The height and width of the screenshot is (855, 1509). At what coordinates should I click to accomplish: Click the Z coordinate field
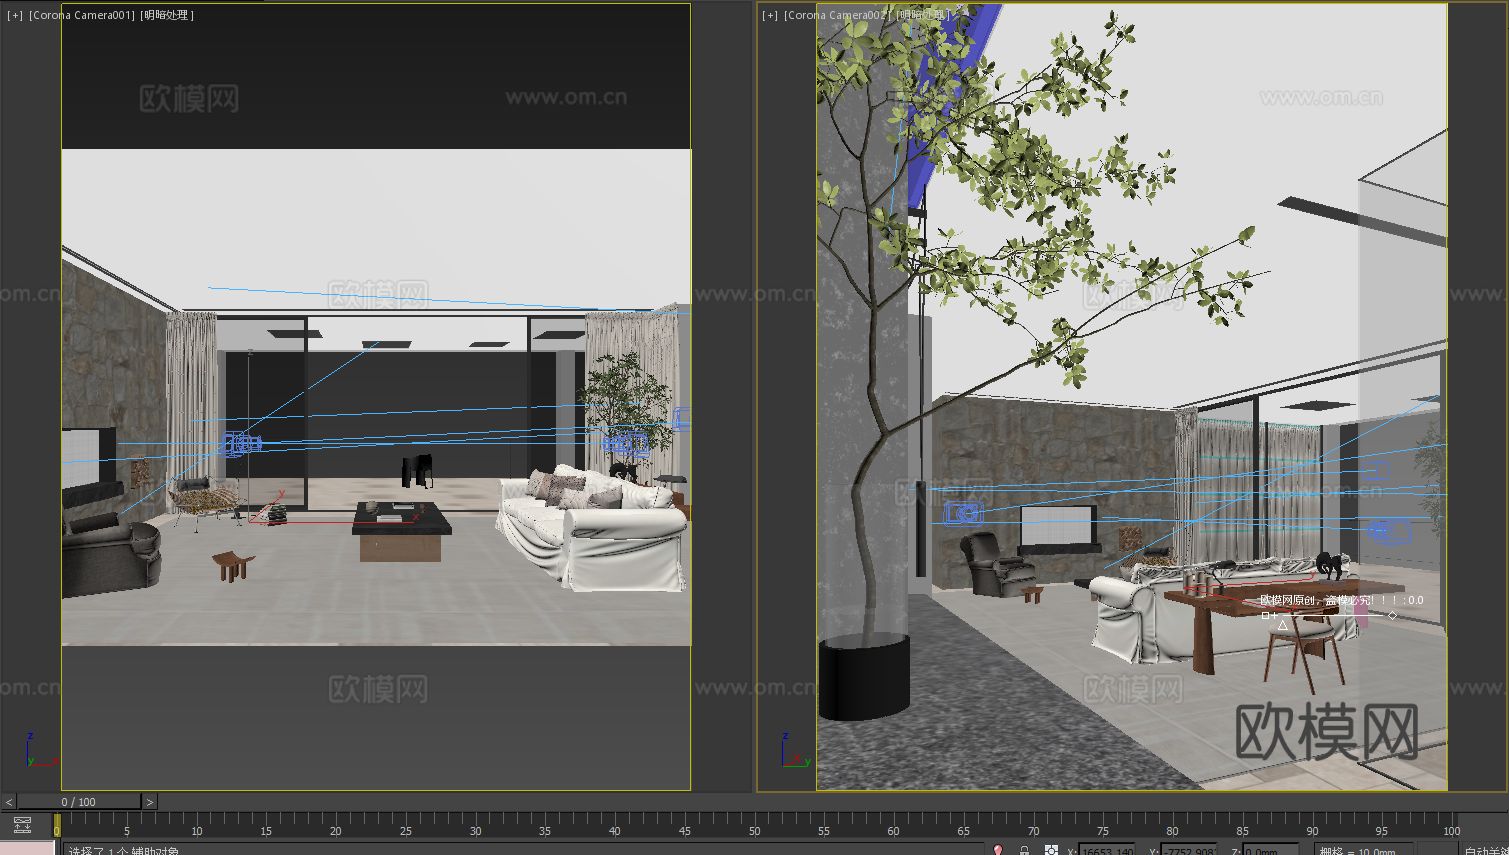(x=1270, y=850)
